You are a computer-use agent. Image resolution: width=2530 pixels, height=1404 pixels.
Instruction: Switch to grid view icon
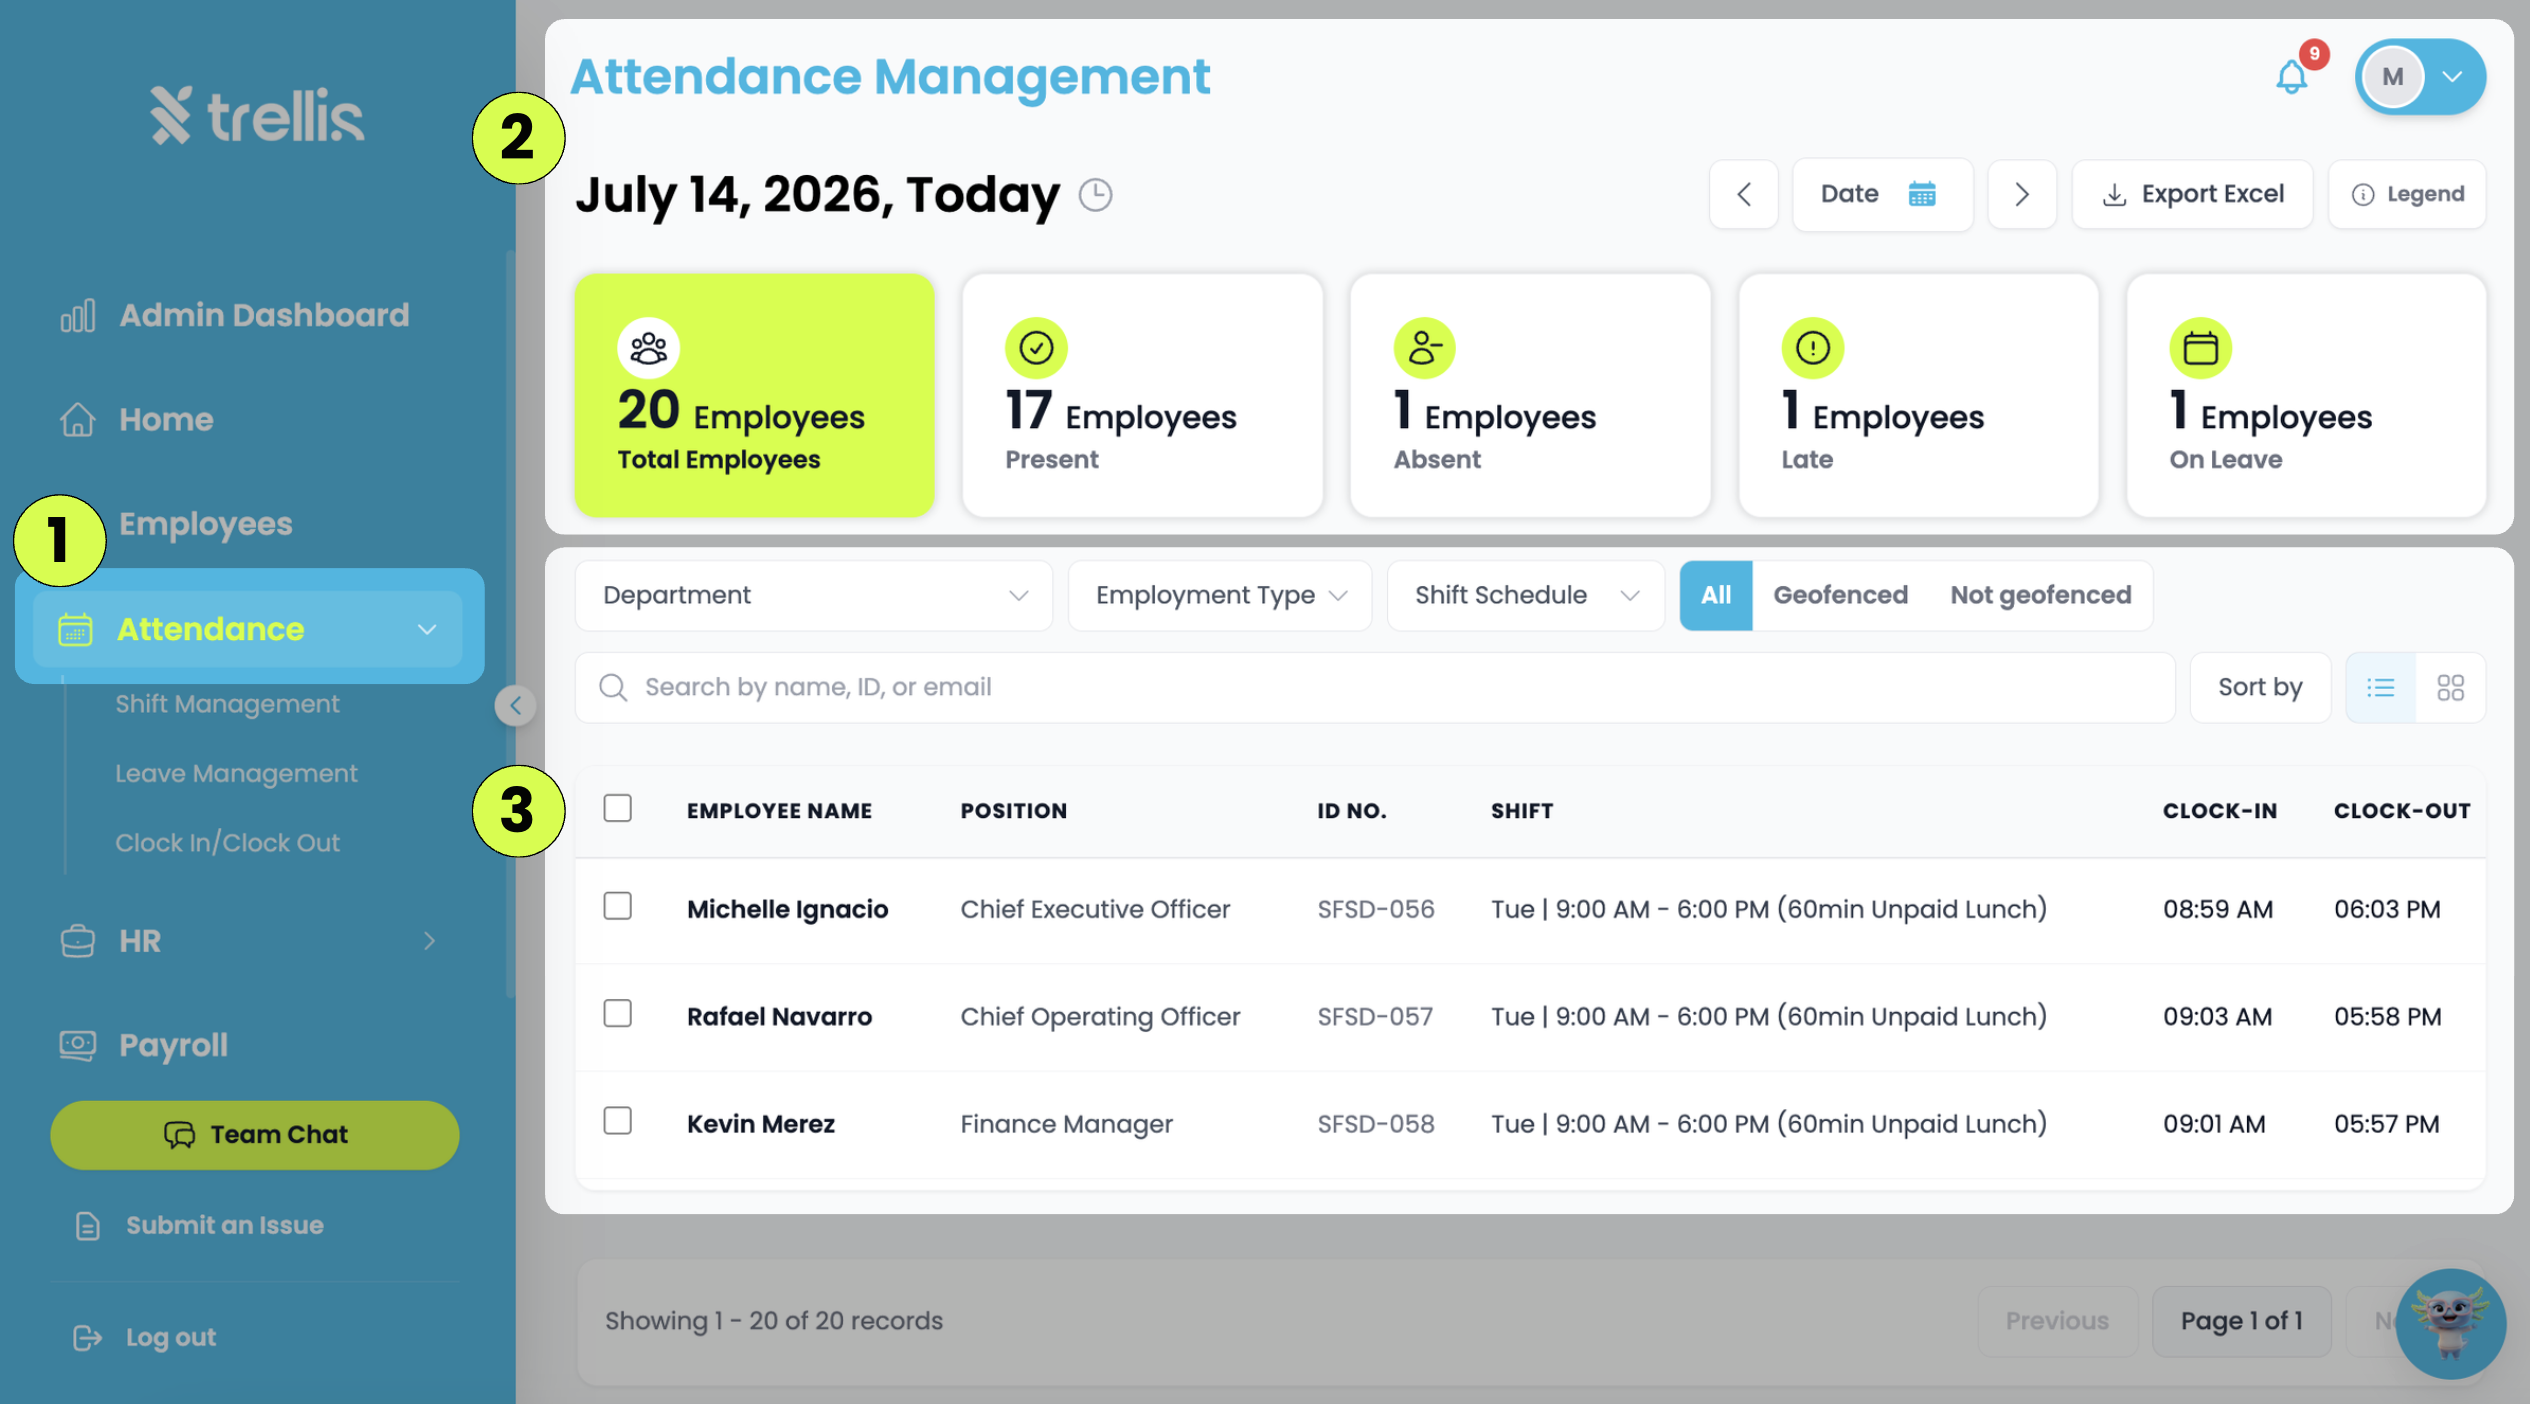coord(2450,687)
